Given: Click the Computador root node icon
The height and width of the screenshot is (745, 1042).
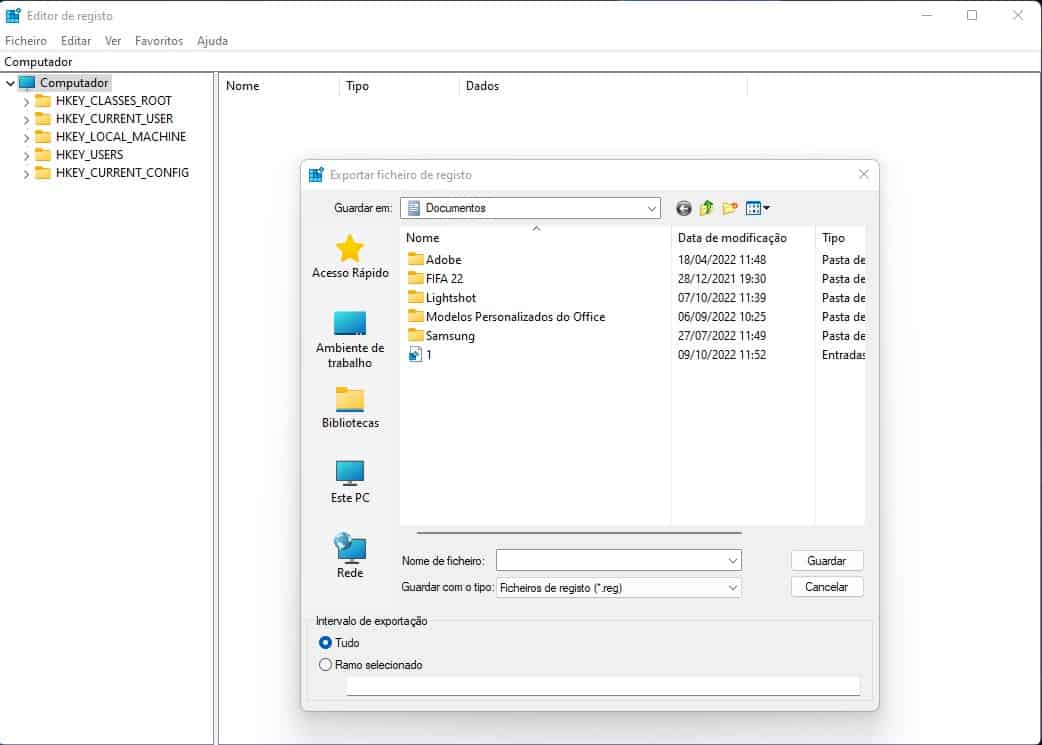Looking at the screenshot, I should point(27,83).
